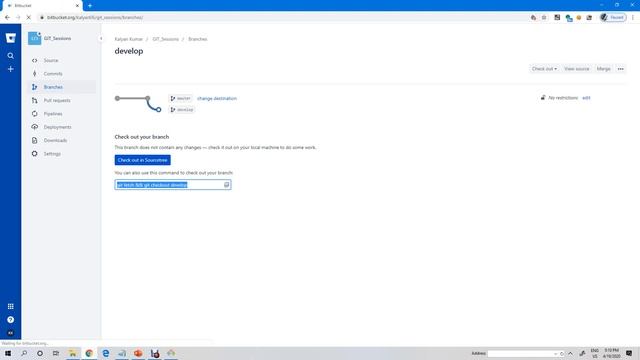
Task: Click the Downloads file icon
Action: coord(35,140)
